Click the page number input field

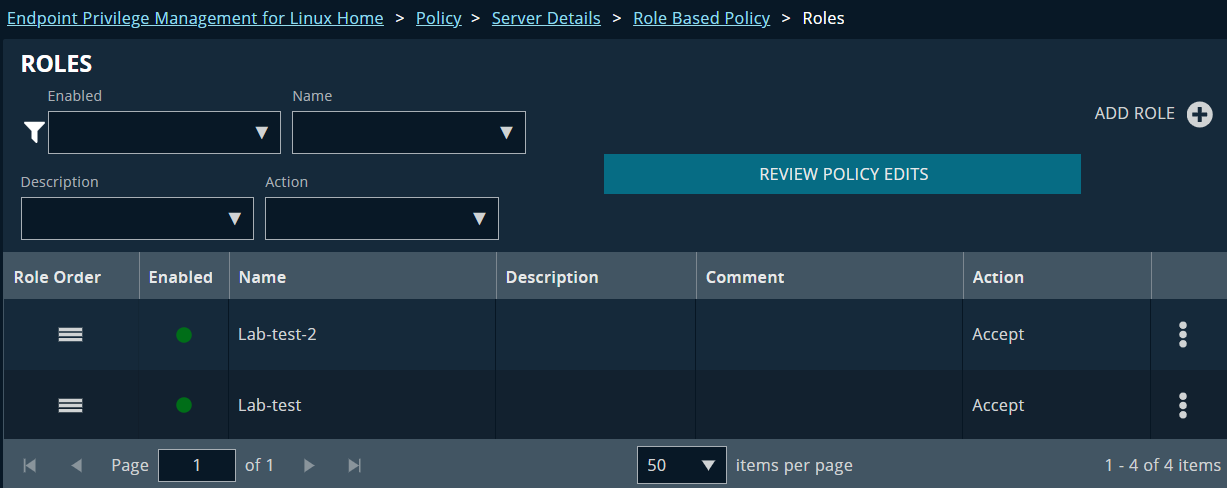[197, 465]
